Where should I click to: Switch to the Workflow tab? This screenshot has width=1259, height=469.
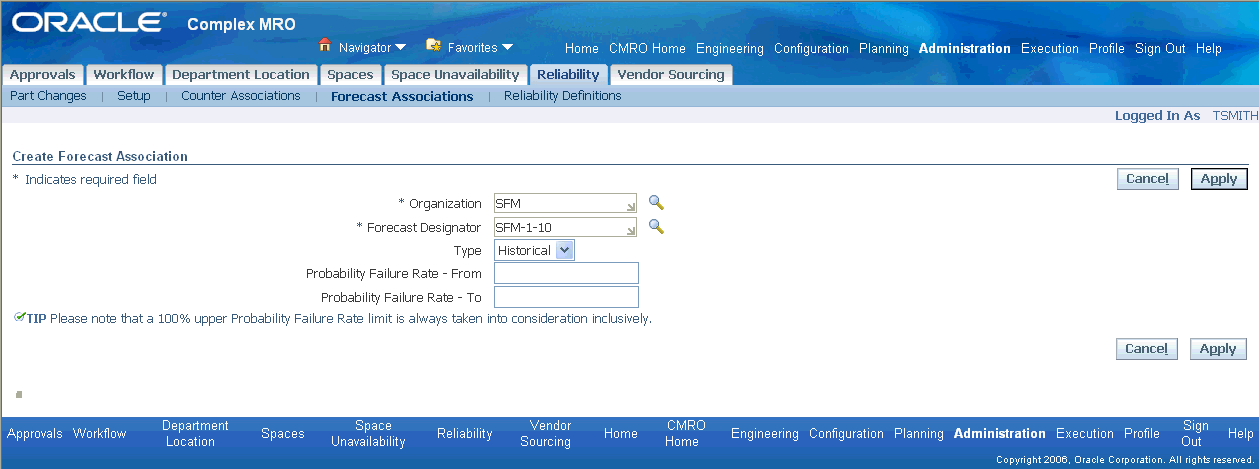tap(124, 75)
